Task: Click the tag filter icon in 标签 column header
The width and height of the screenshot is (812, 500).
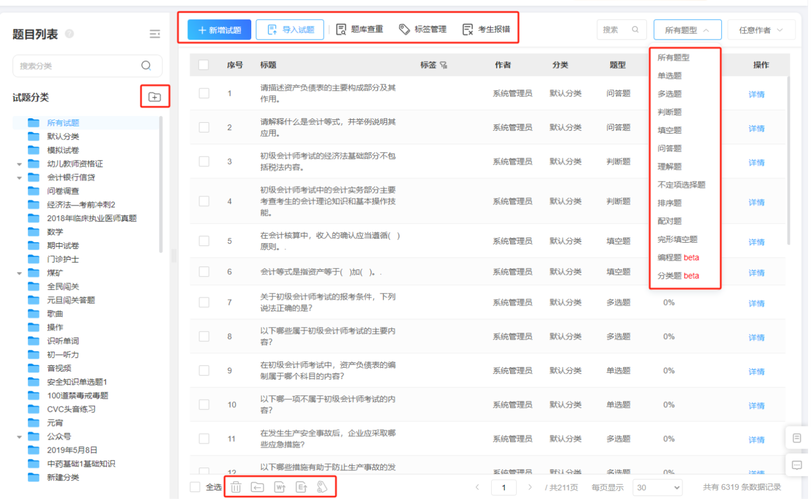Action: pyautogui.click(x=444, y=65)
